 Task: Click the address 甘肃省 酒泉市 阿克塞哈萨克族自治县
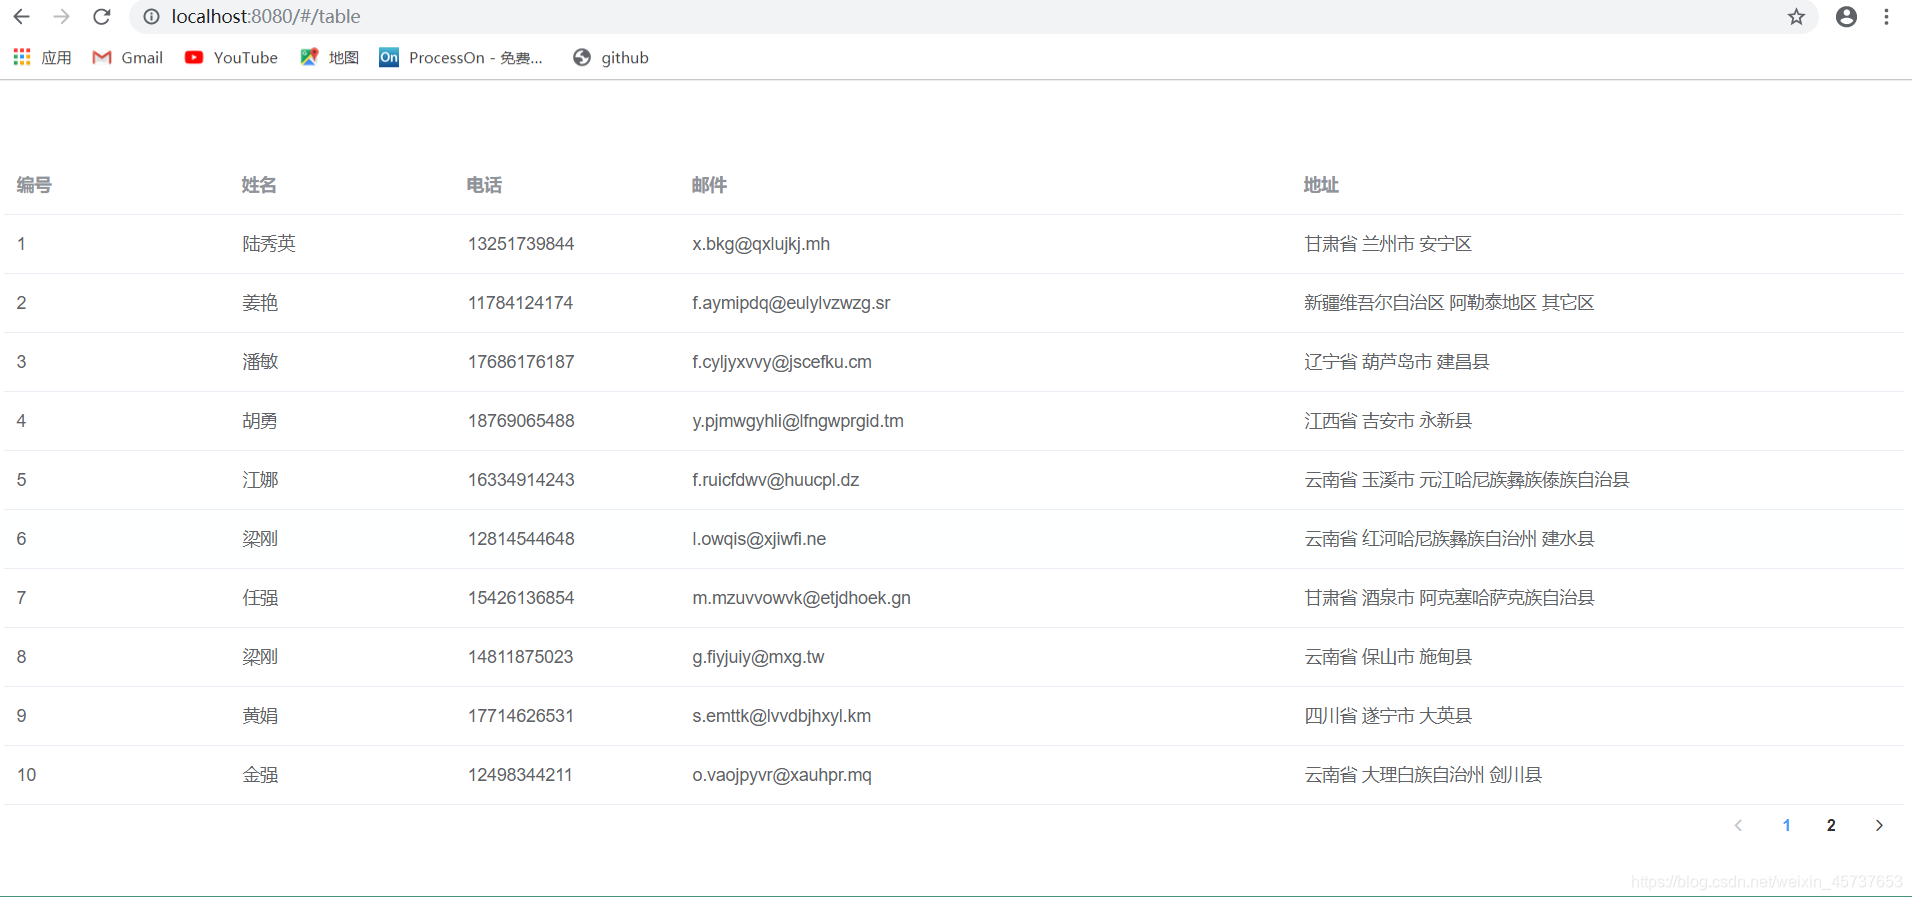pos(1449,598)
